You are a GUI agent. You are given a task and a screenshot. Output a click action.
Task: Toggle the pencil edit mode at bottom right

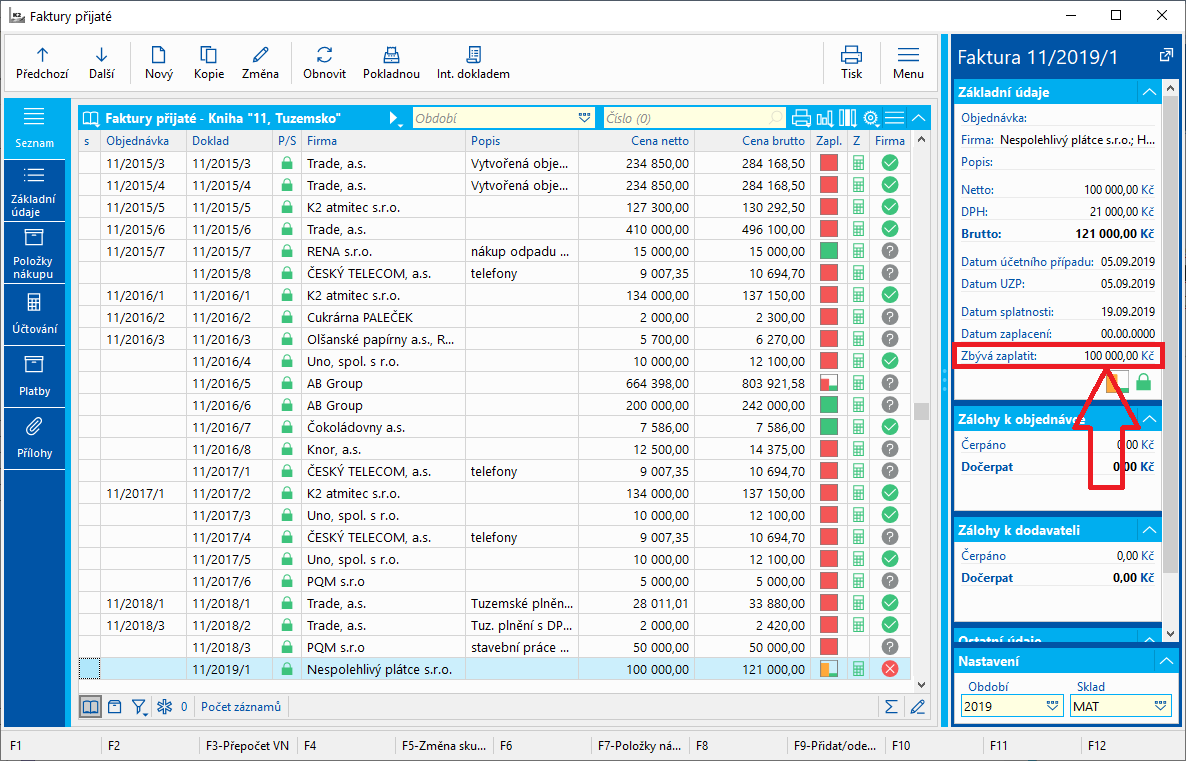917,707
